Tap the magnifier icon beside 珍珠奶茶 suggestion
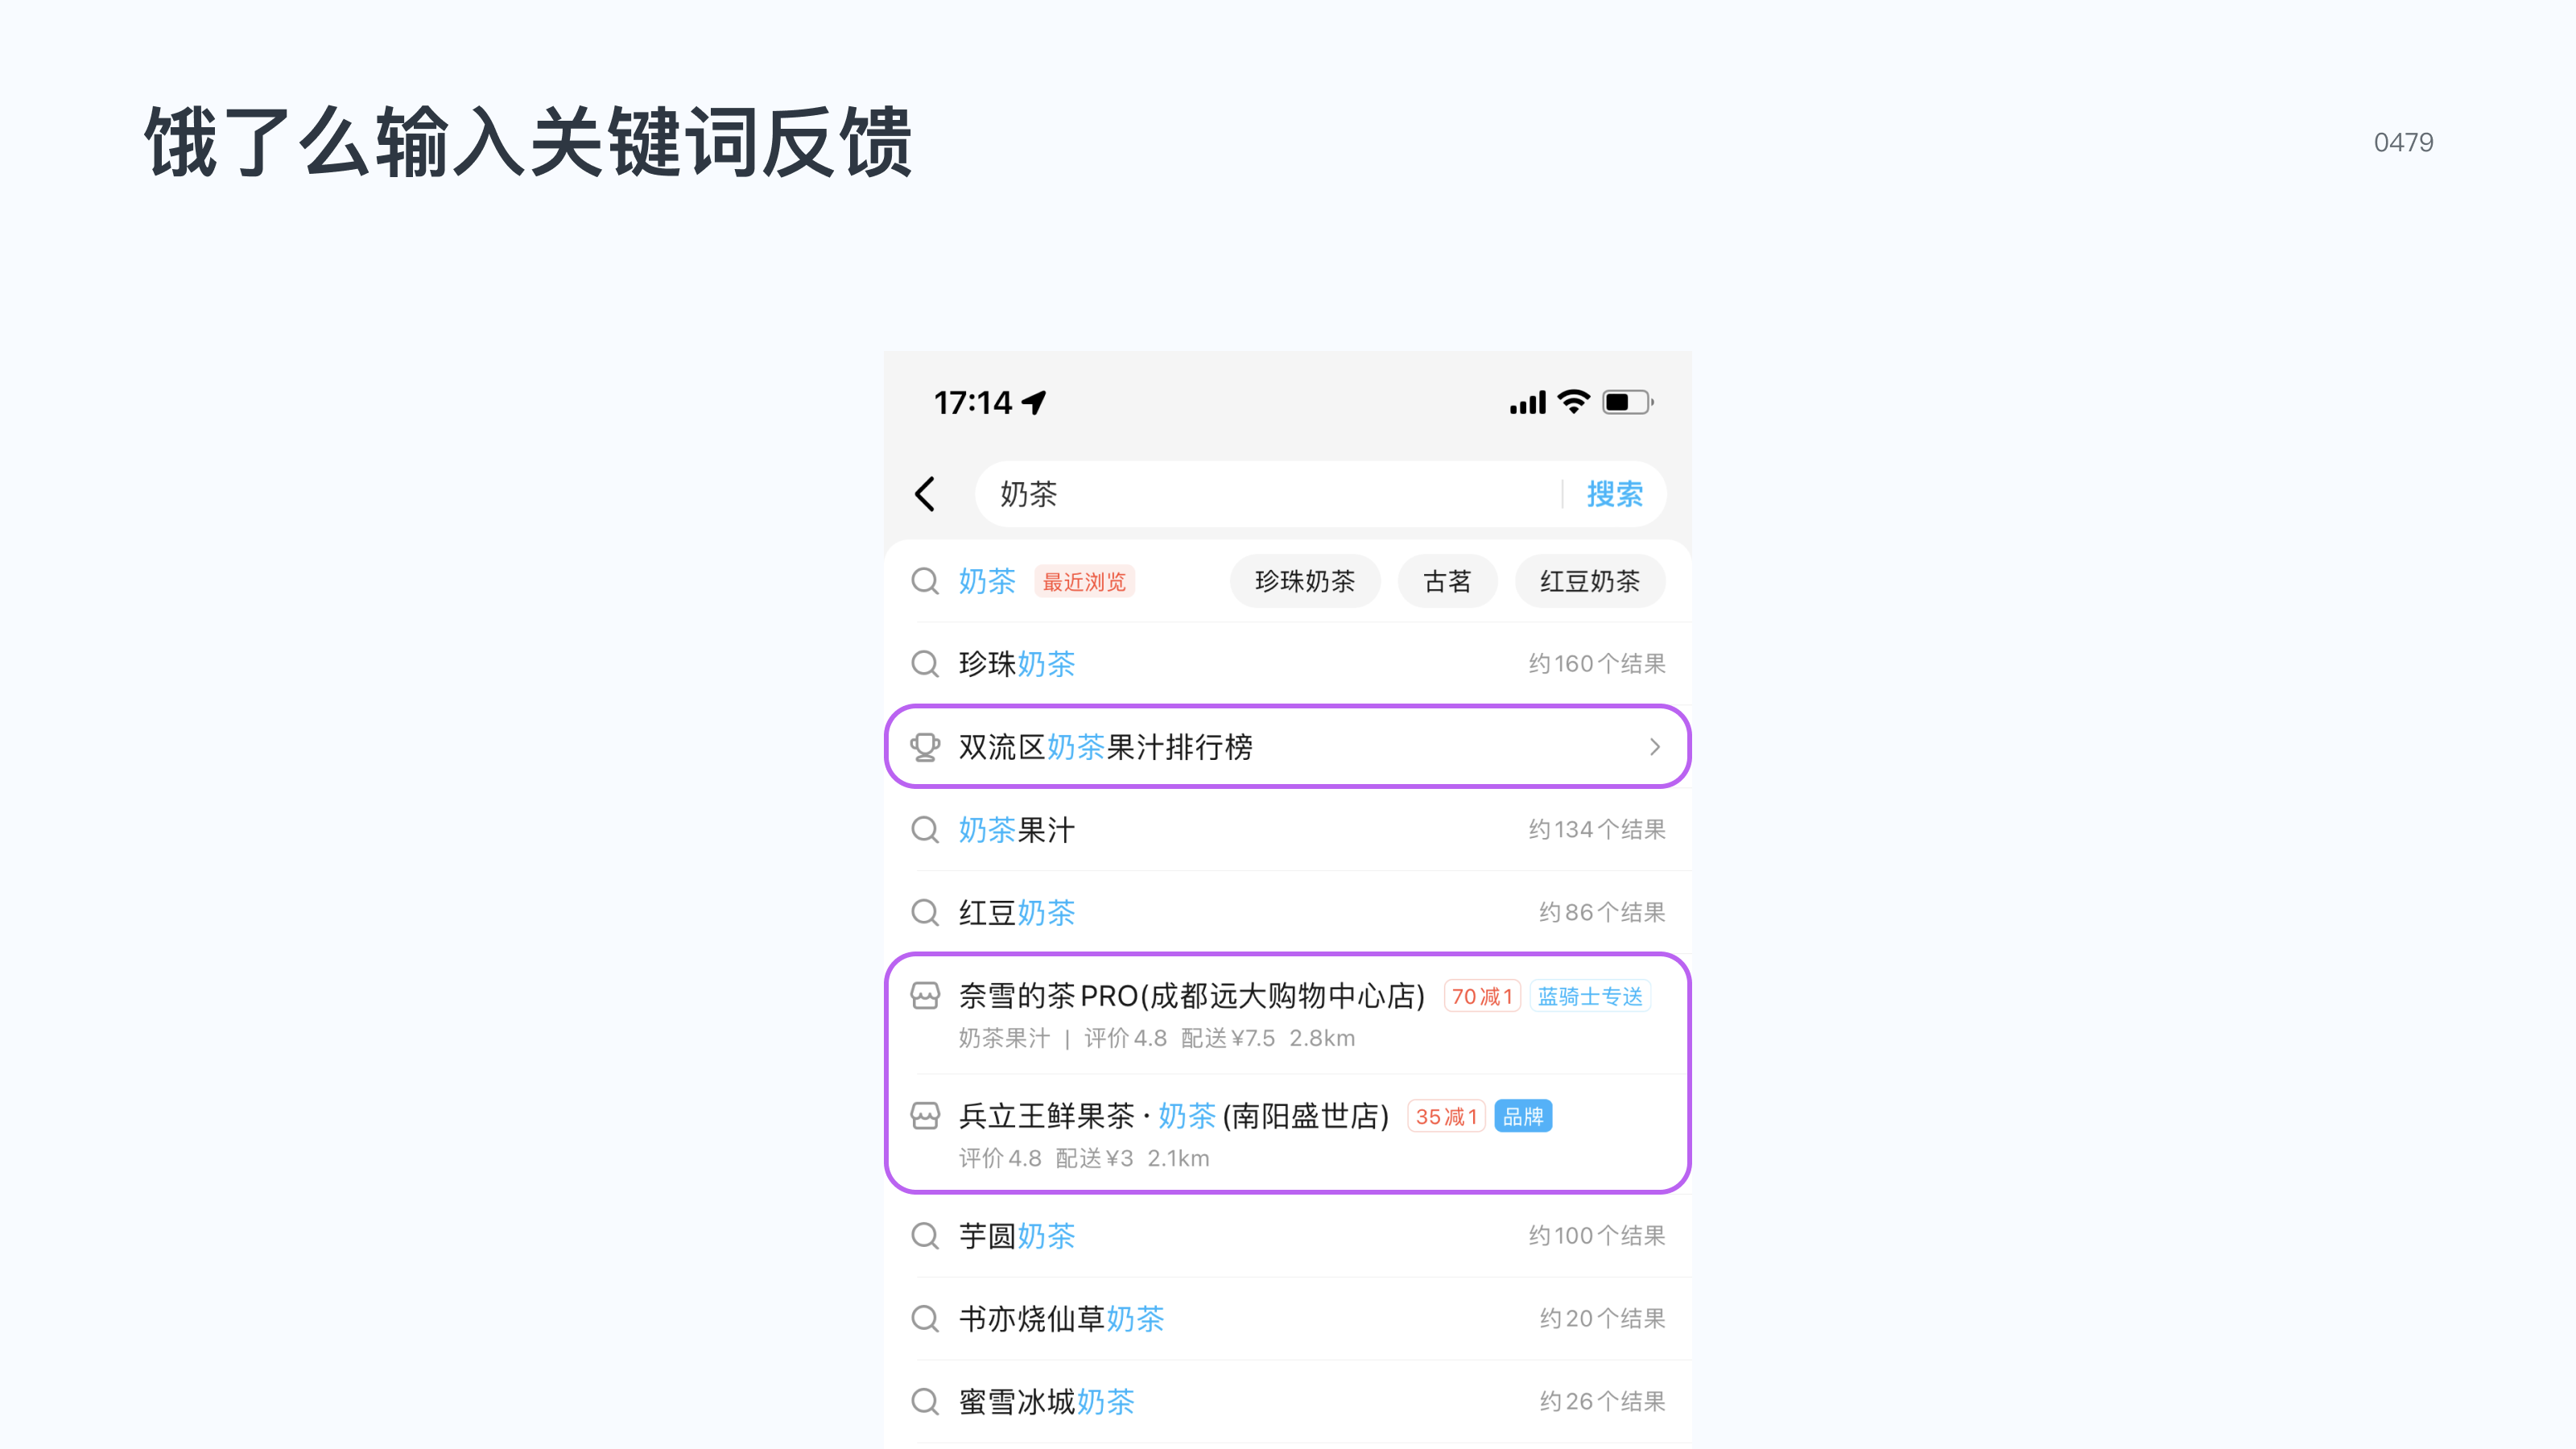The image size is (2576, 1449). pos(924,663)
